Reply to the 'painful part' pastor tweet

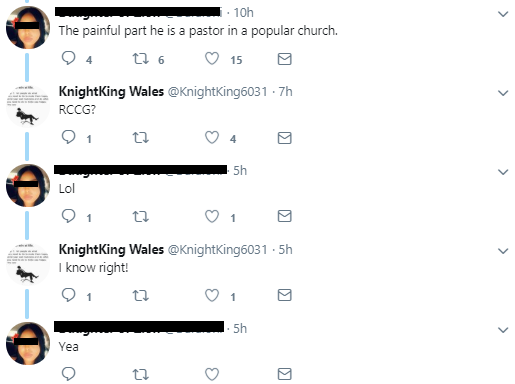(69, 58)
